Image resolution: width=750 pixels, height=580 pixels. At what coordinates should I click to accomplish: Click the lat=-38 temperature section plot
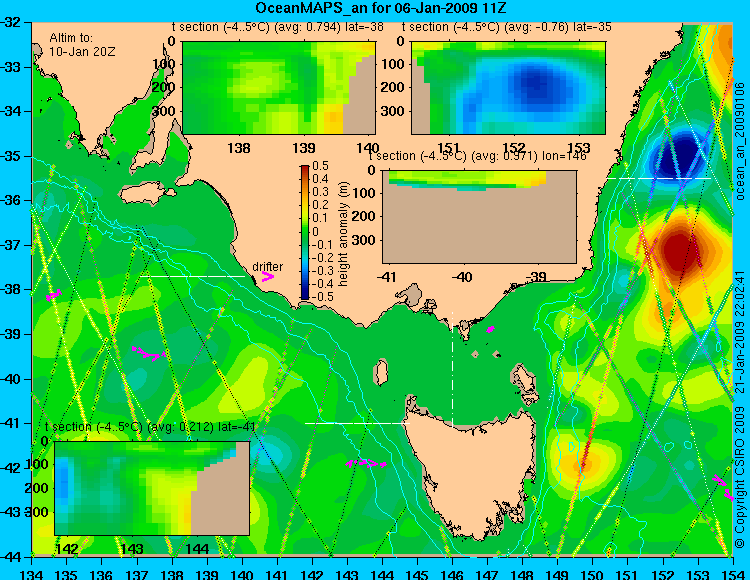[x=279, y=88]
